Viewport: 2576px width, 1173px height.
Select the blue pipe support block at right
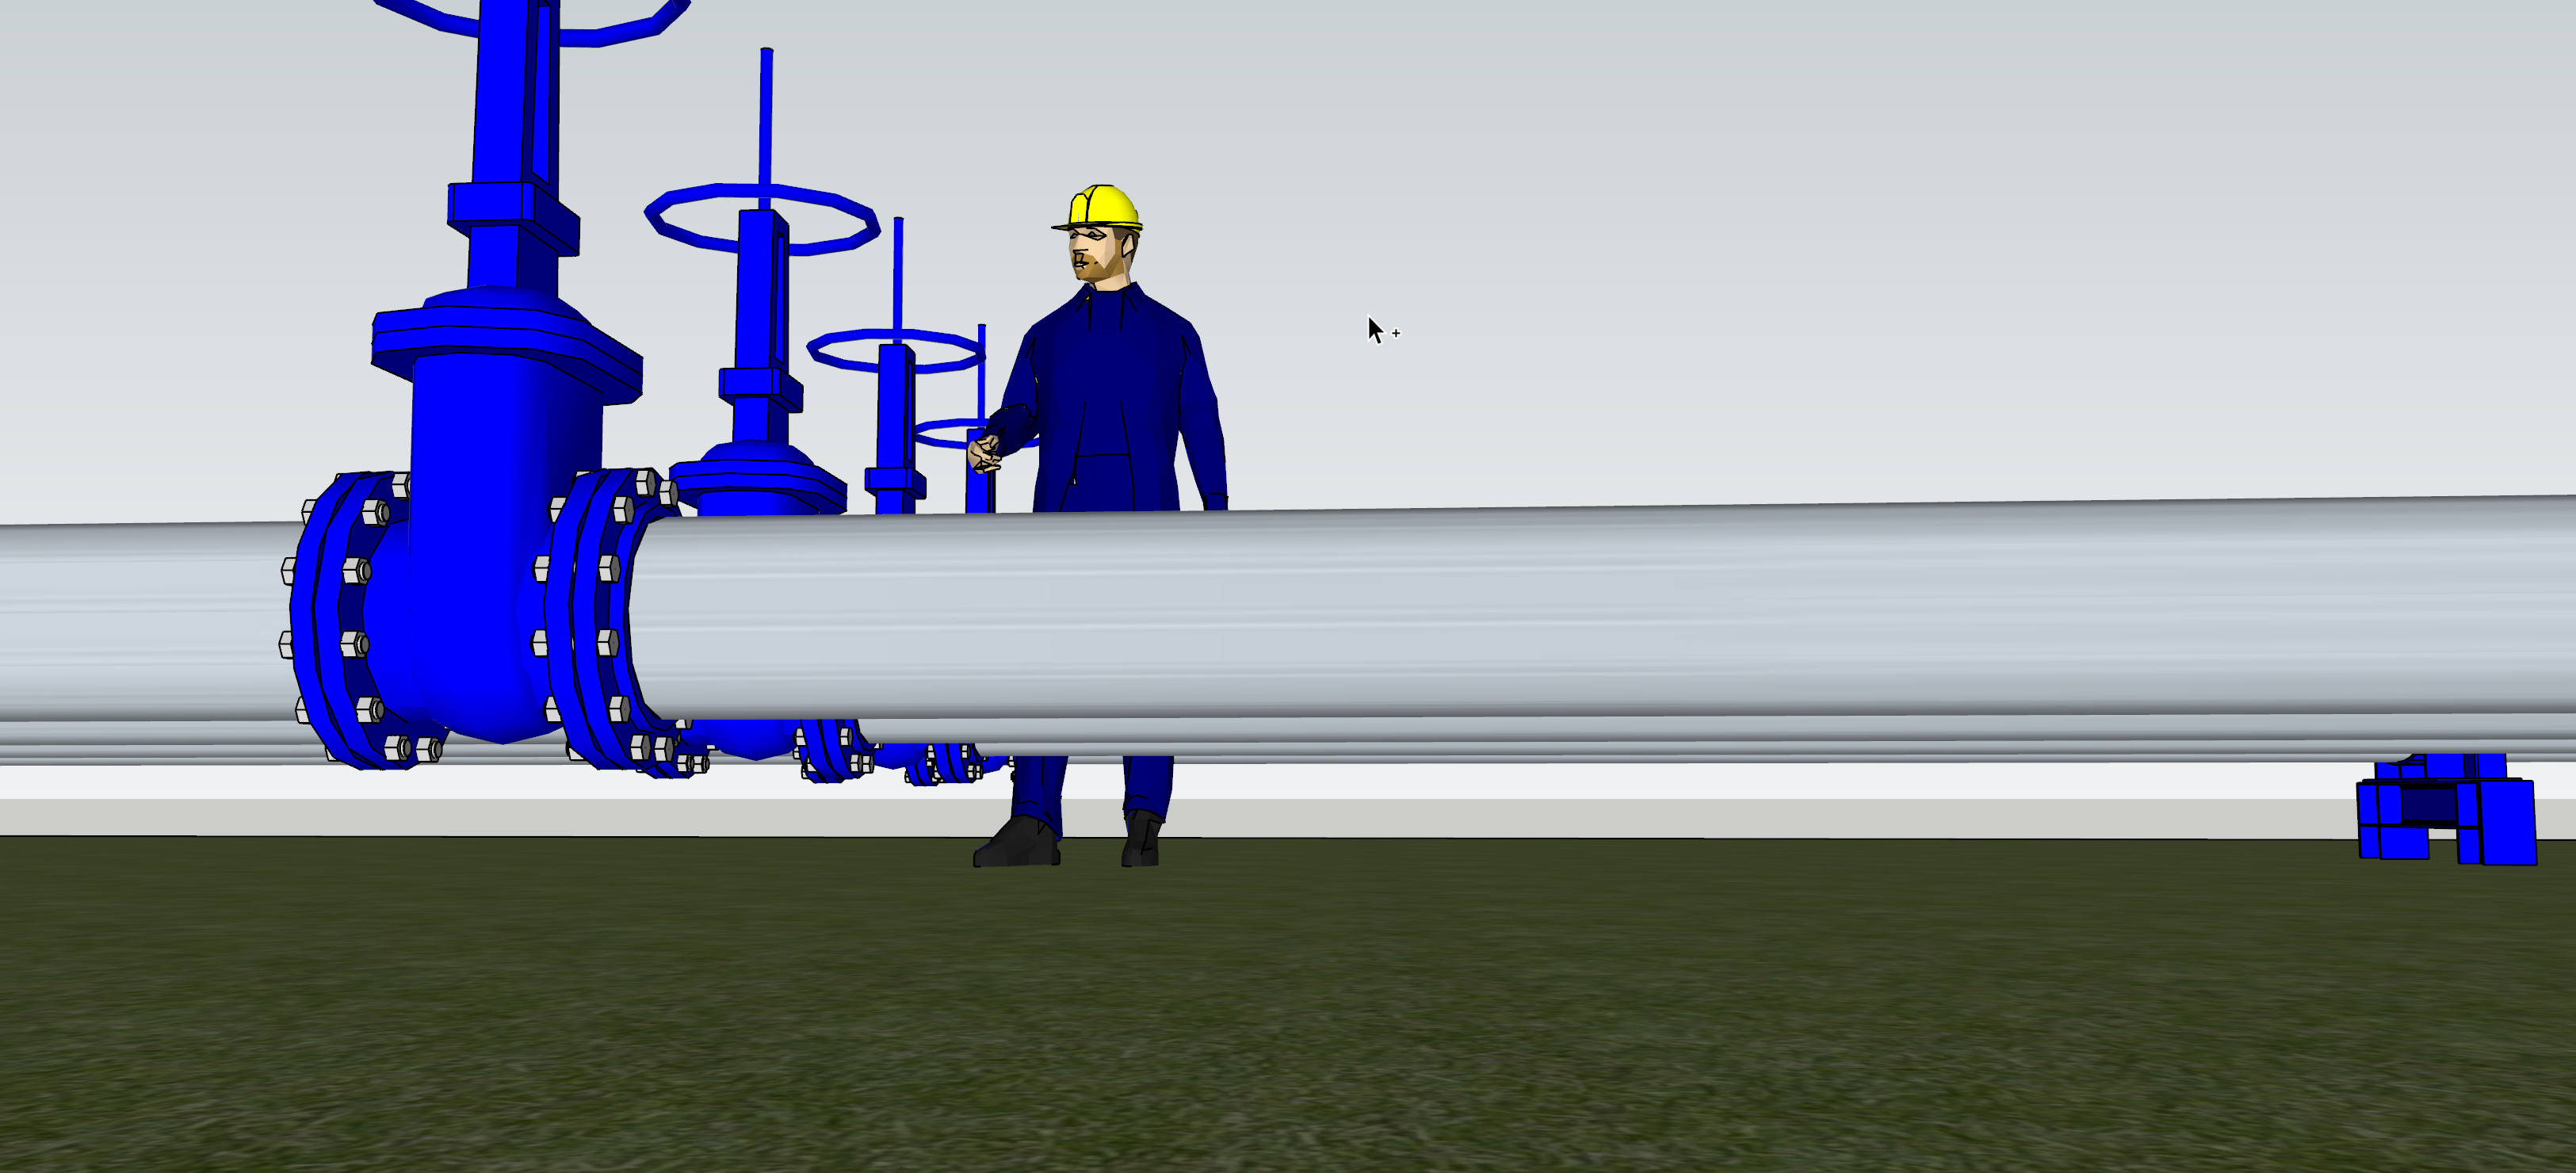click(x=2446, y=808)
